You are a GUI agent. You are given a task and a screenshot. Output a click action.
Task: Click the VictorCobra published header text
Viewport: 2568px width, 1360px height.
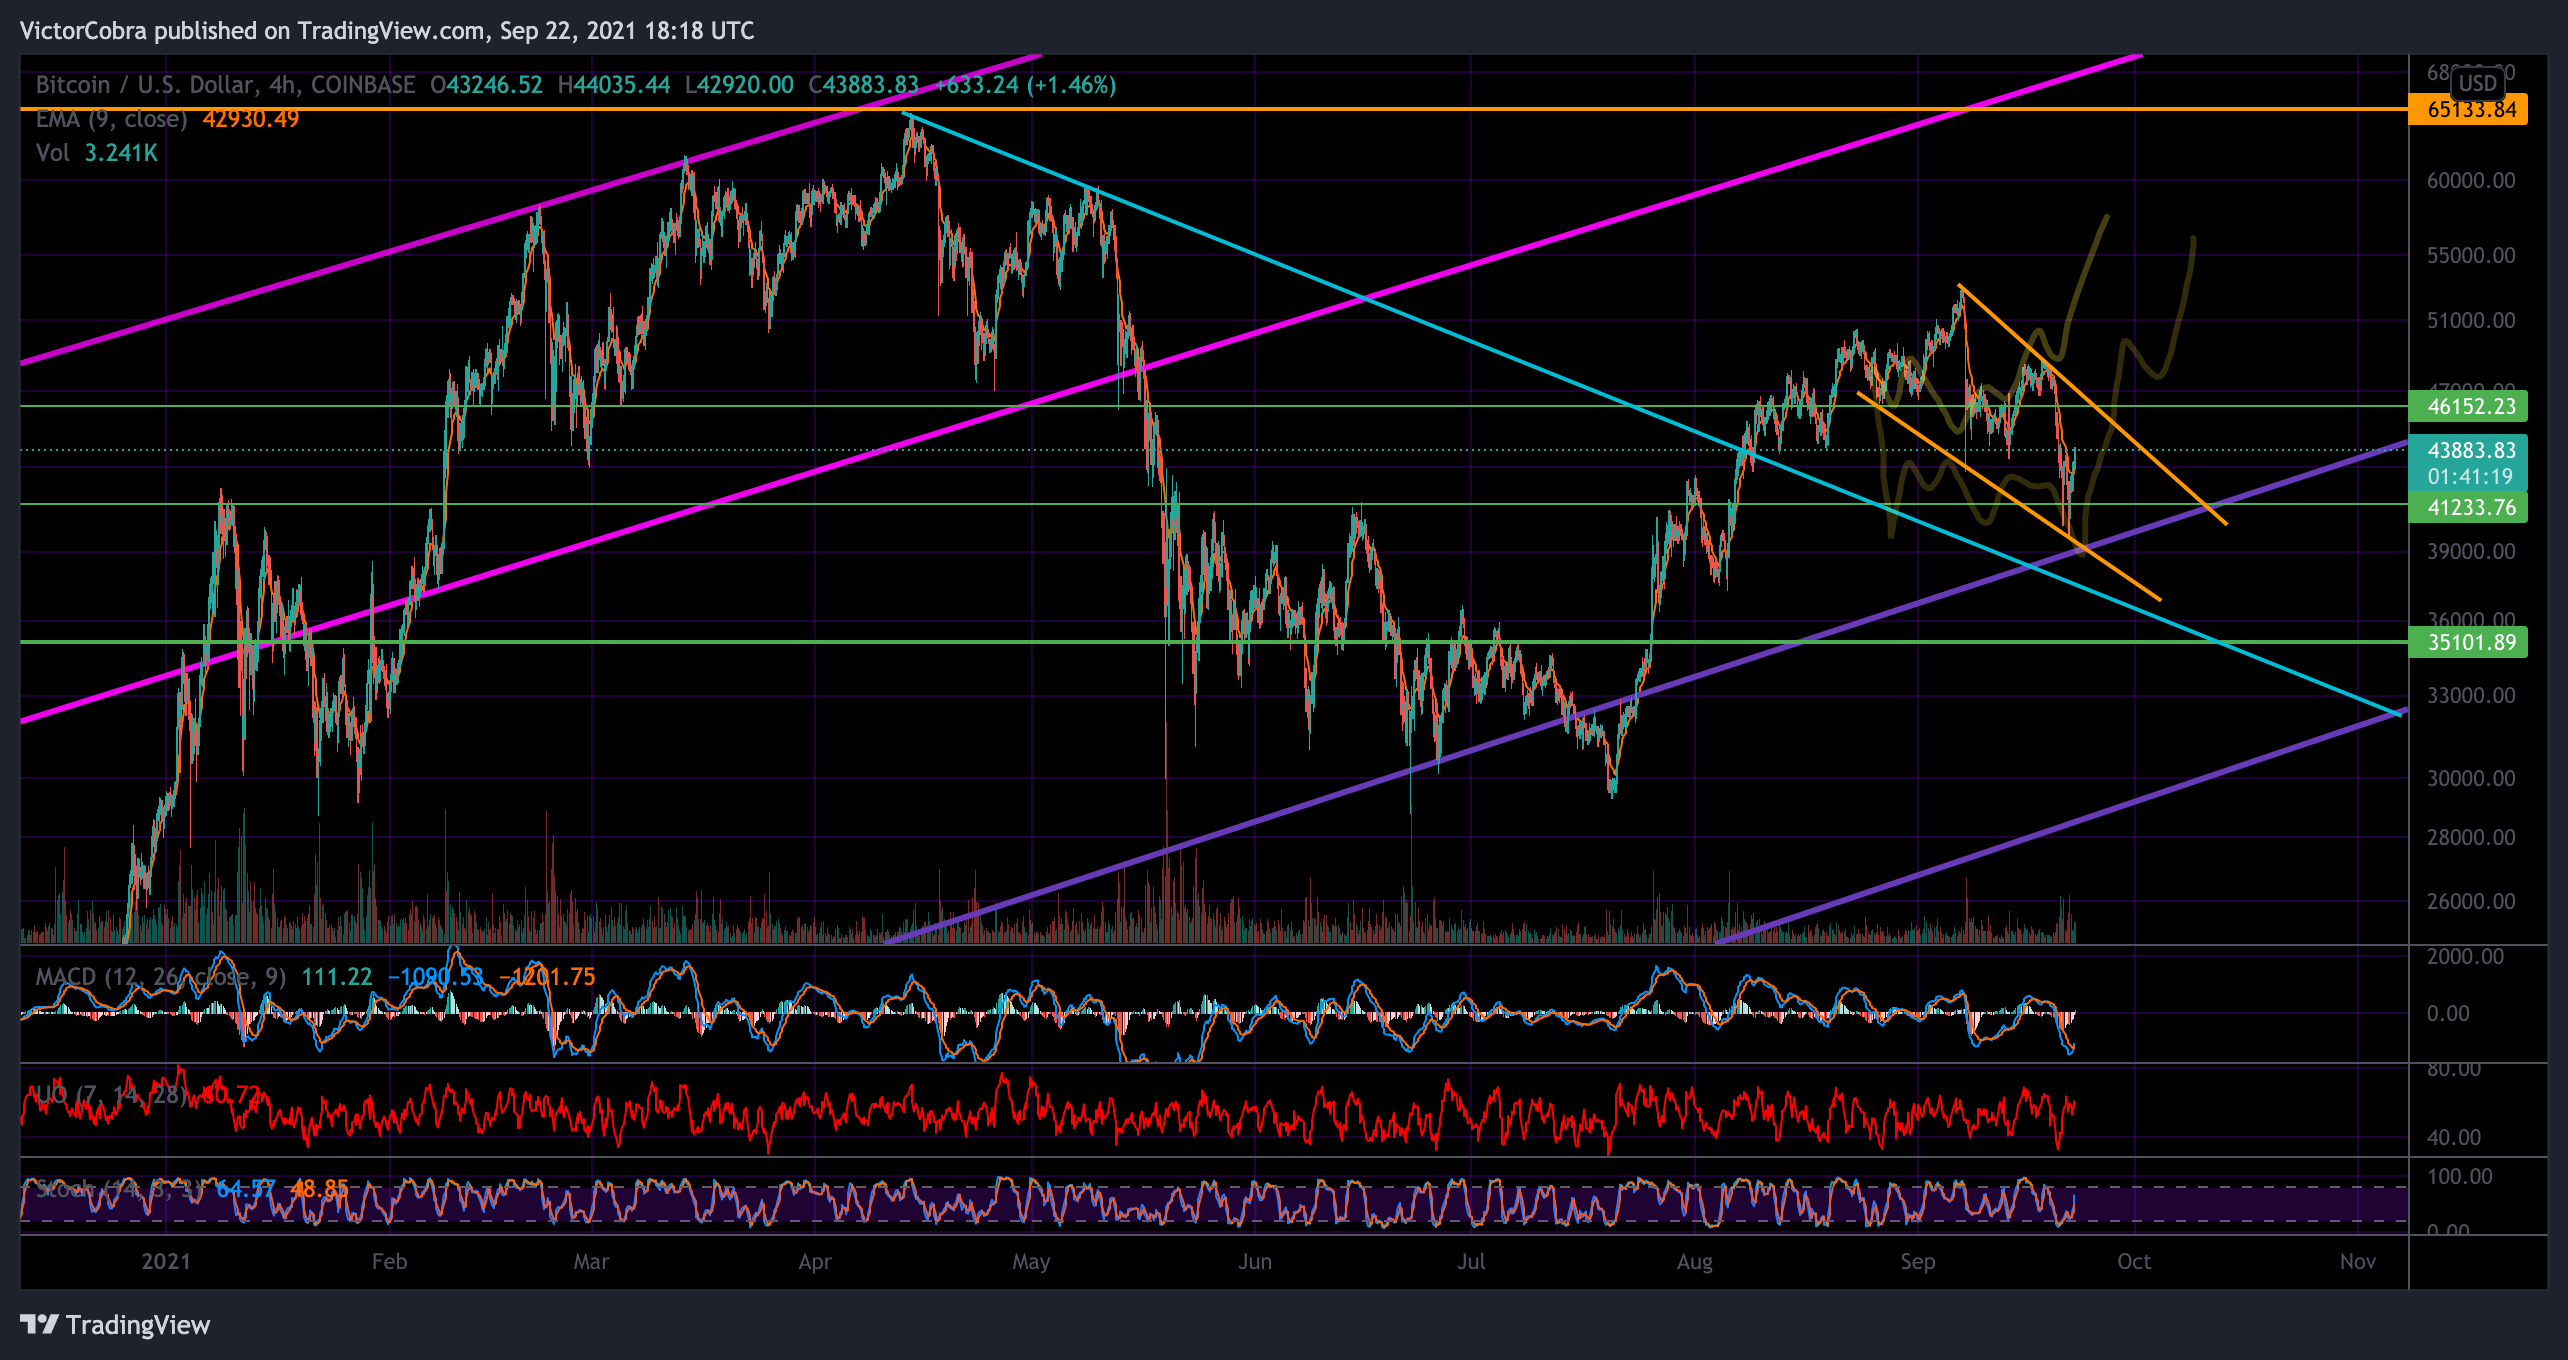coord(387,31)
